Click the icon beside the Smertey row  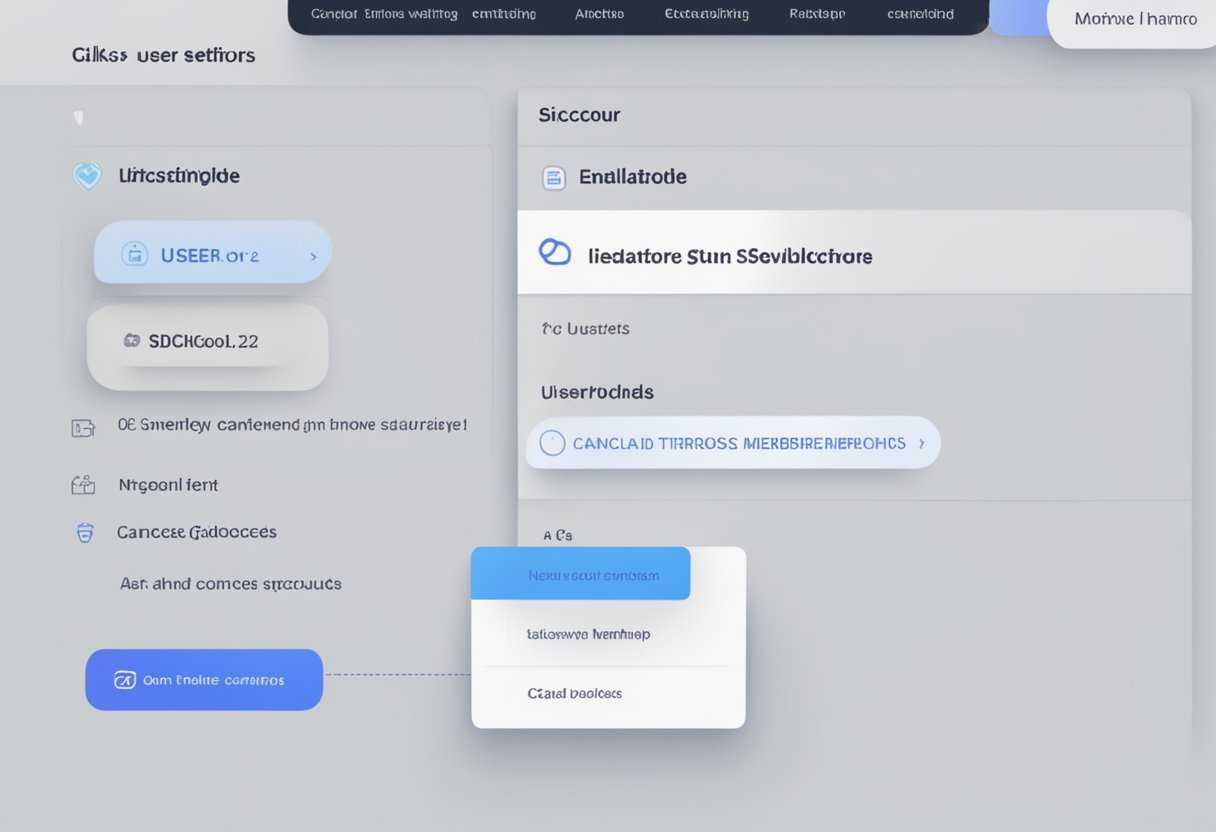(x=83, y=427)
